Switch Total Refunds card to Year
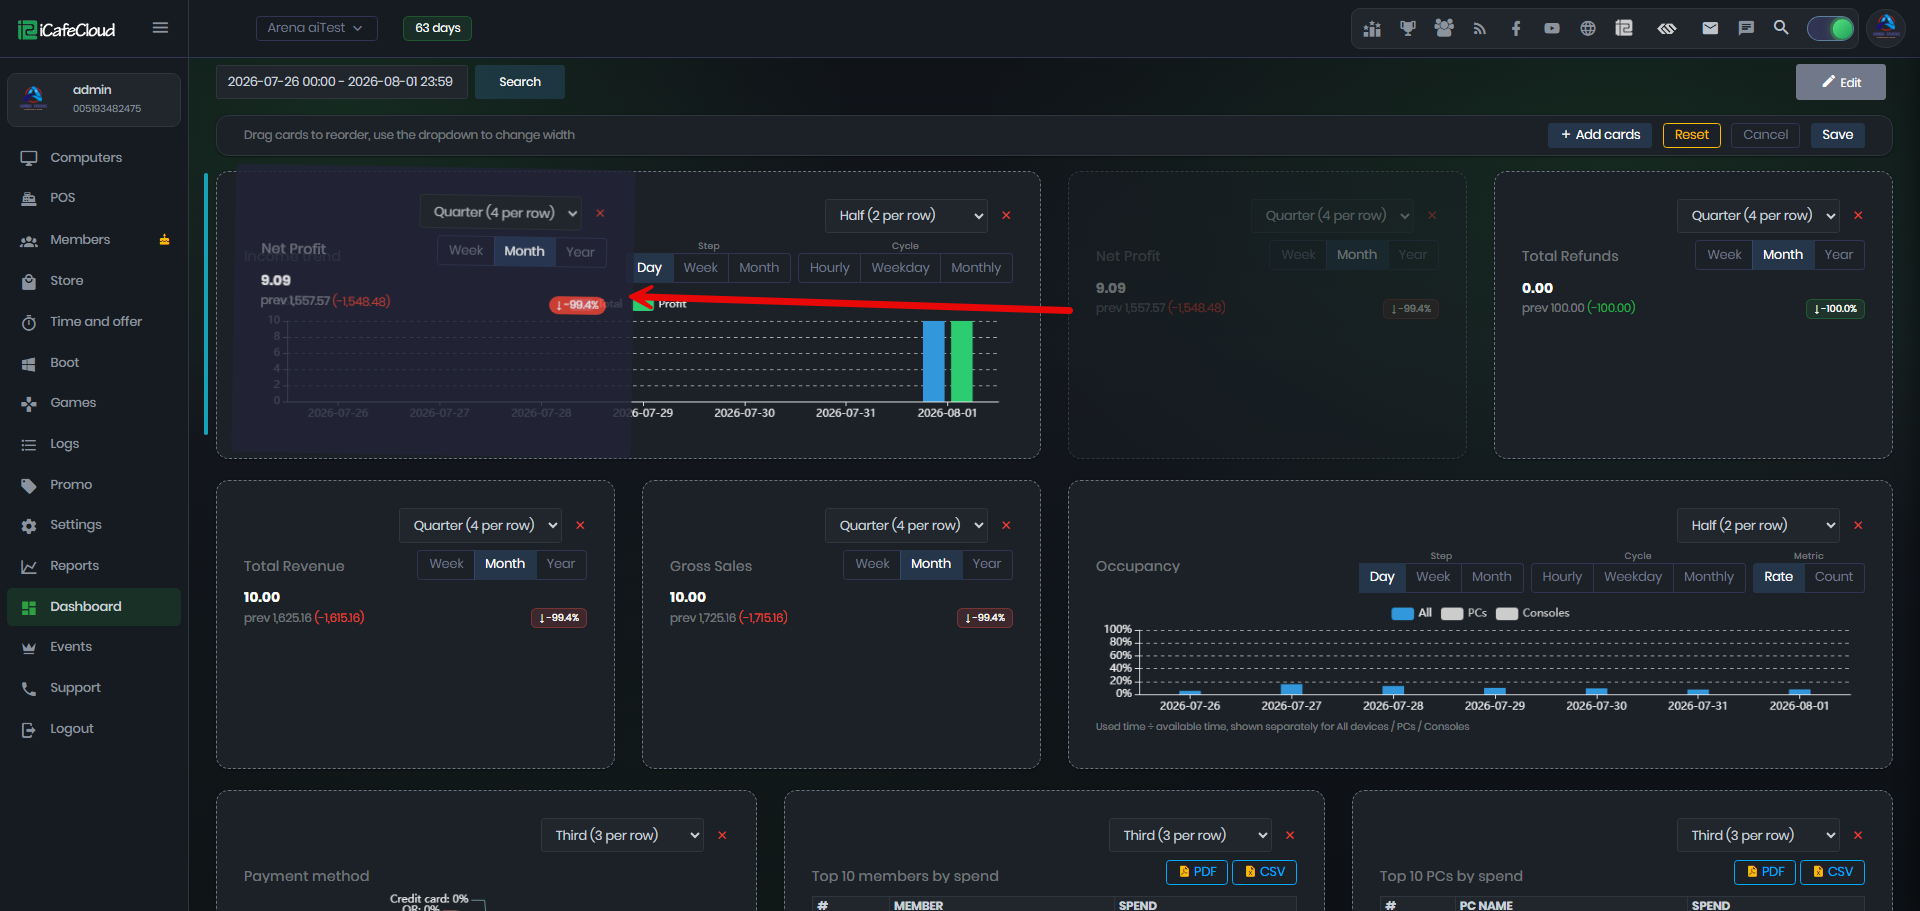Viewport: 1920px width, 911px height. 1838,255
